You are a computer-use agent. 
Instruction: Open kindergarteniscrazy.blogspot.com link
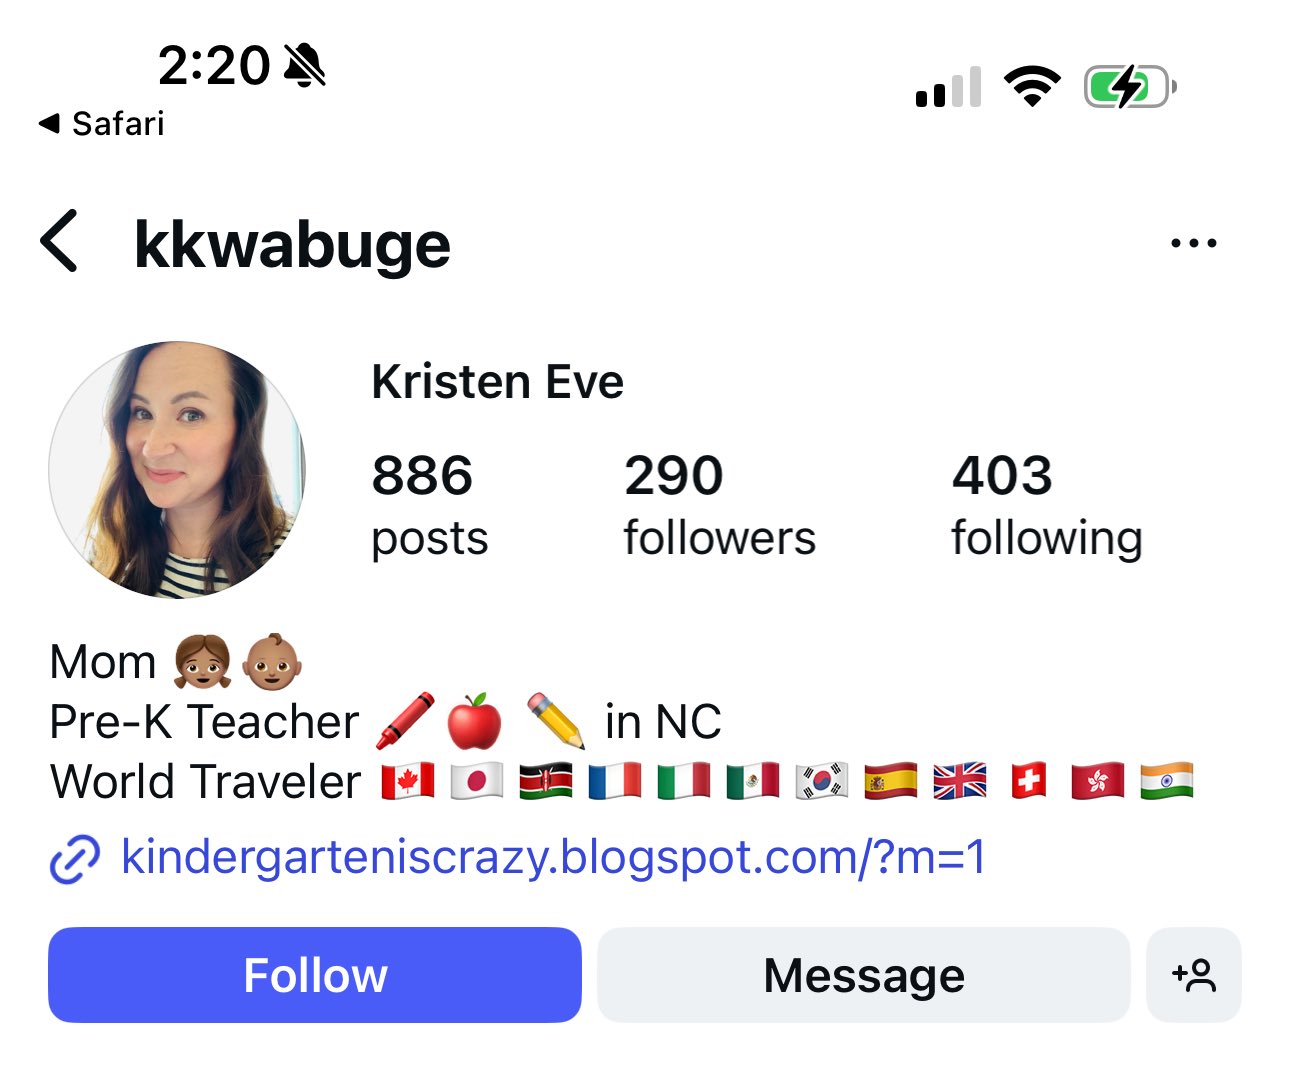pyautogui.click(x=553, y=857)
